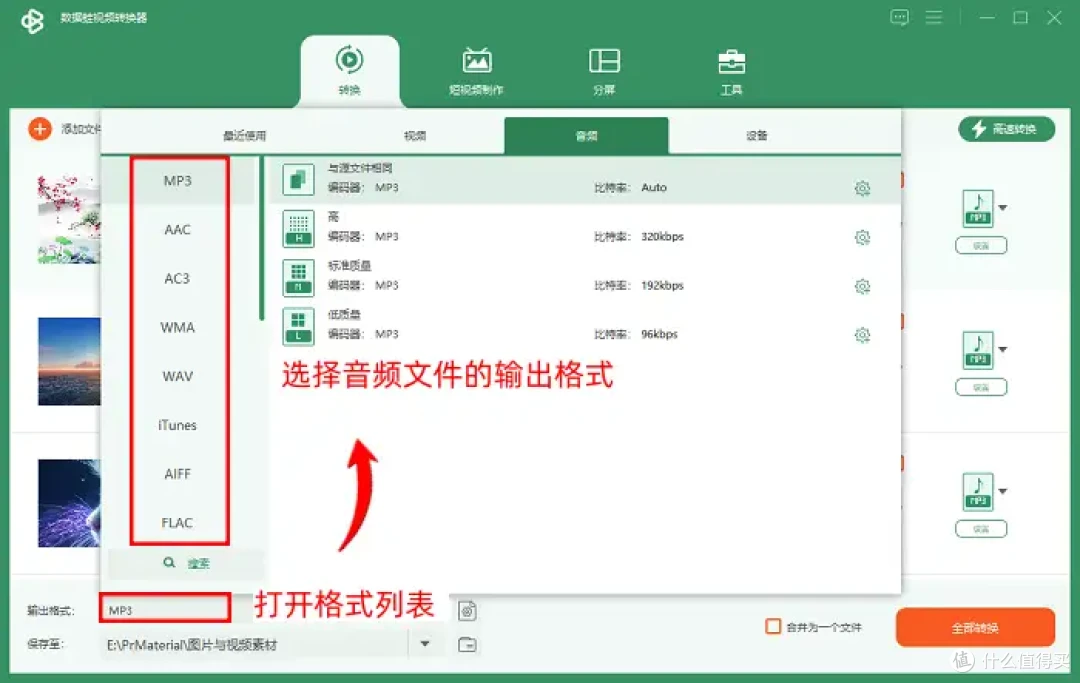This screenshot has width=1080, height=683.
Task: Expand the second file's format dropdown arrow
Action: [x=1003, y=349]
